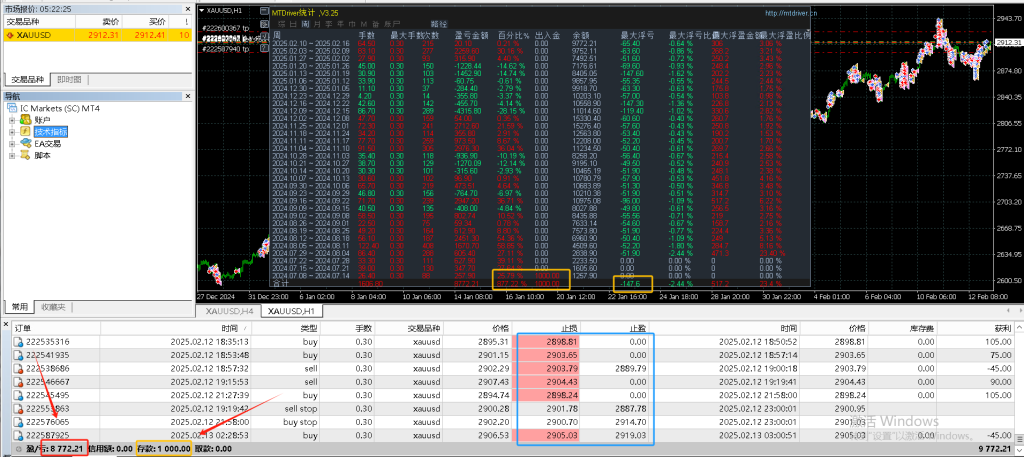Viewport: 1024px width, 457px height.
Task: Sort orders by 时间 column header
Action: coord(229,327)
